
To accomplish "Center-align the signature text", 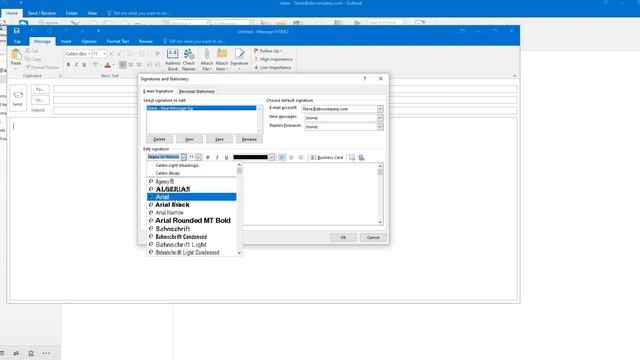I will [291, 157].
